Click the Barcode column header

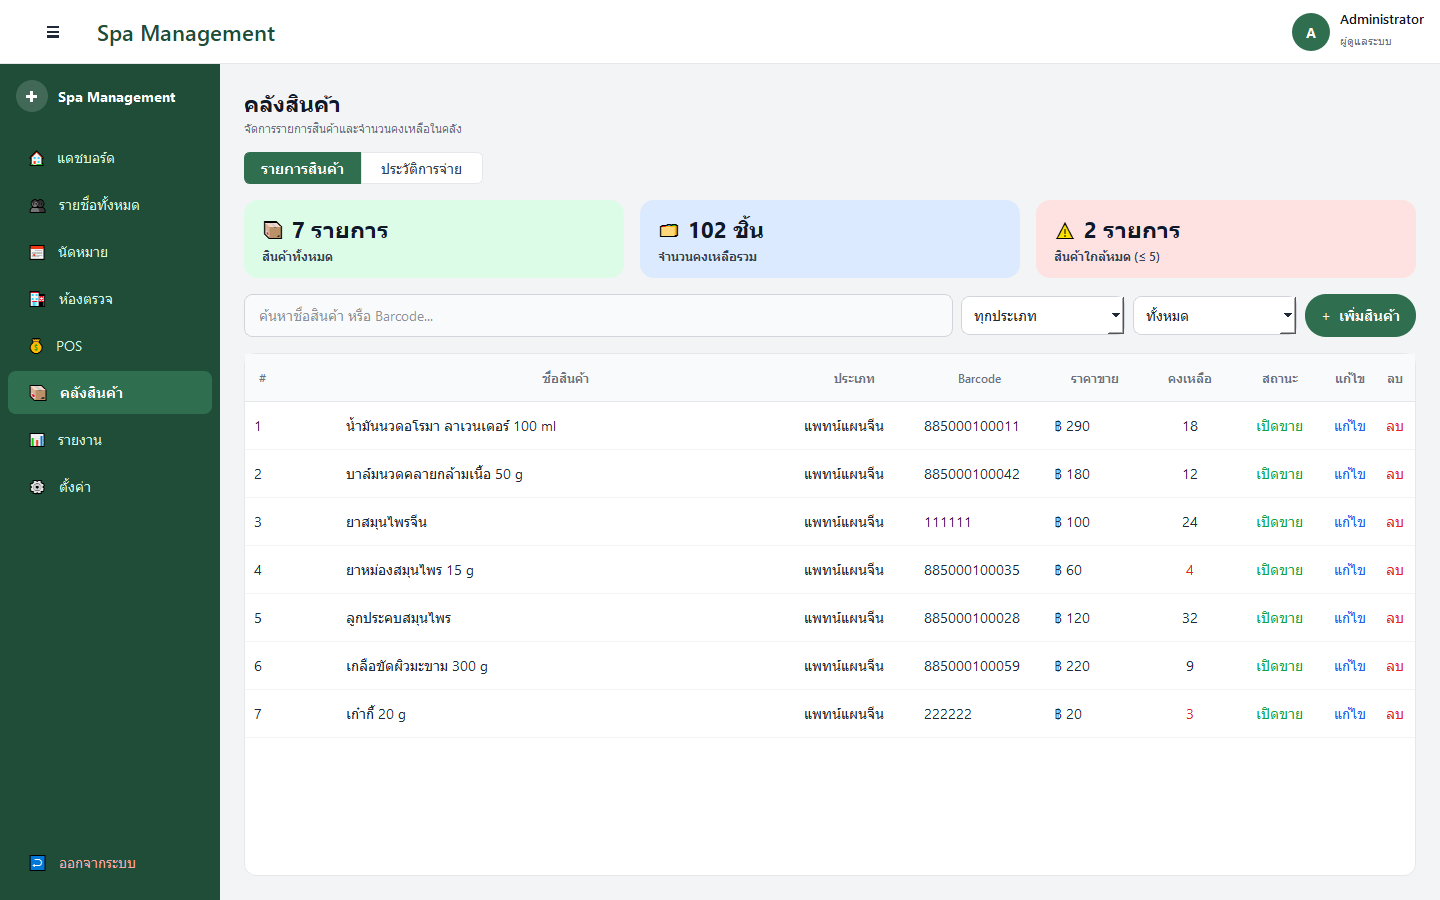point(979,379)
